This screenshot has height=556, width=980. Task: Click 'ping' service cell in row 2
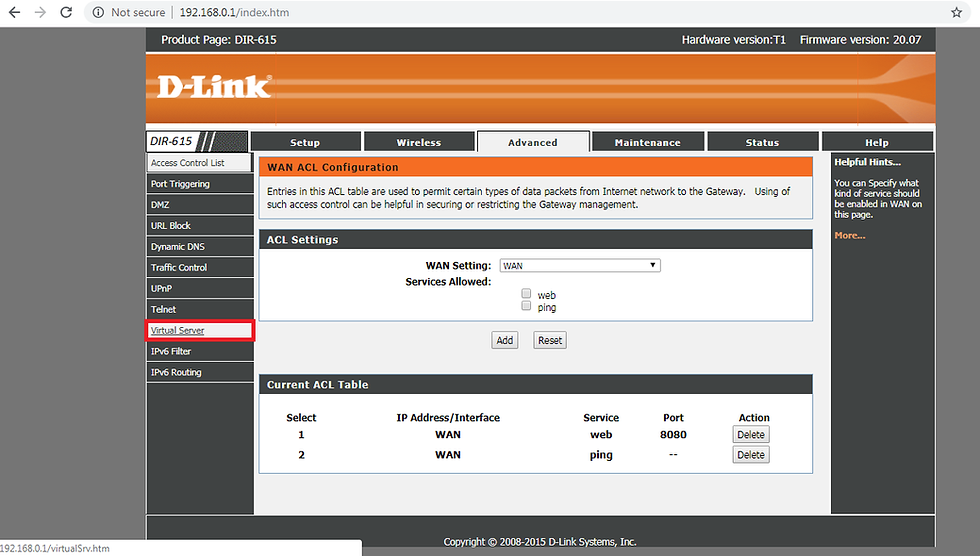[601, 455]
